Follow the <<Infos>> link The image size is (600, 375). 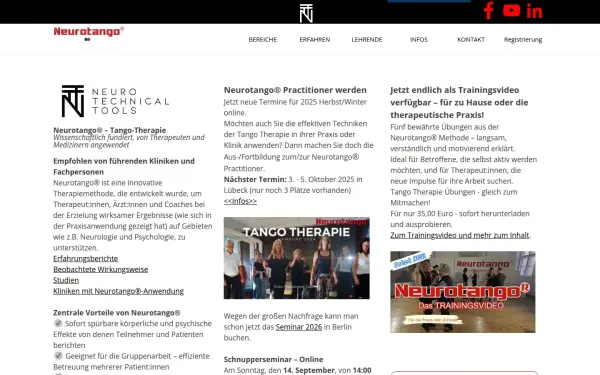click(x=240, y=201)
